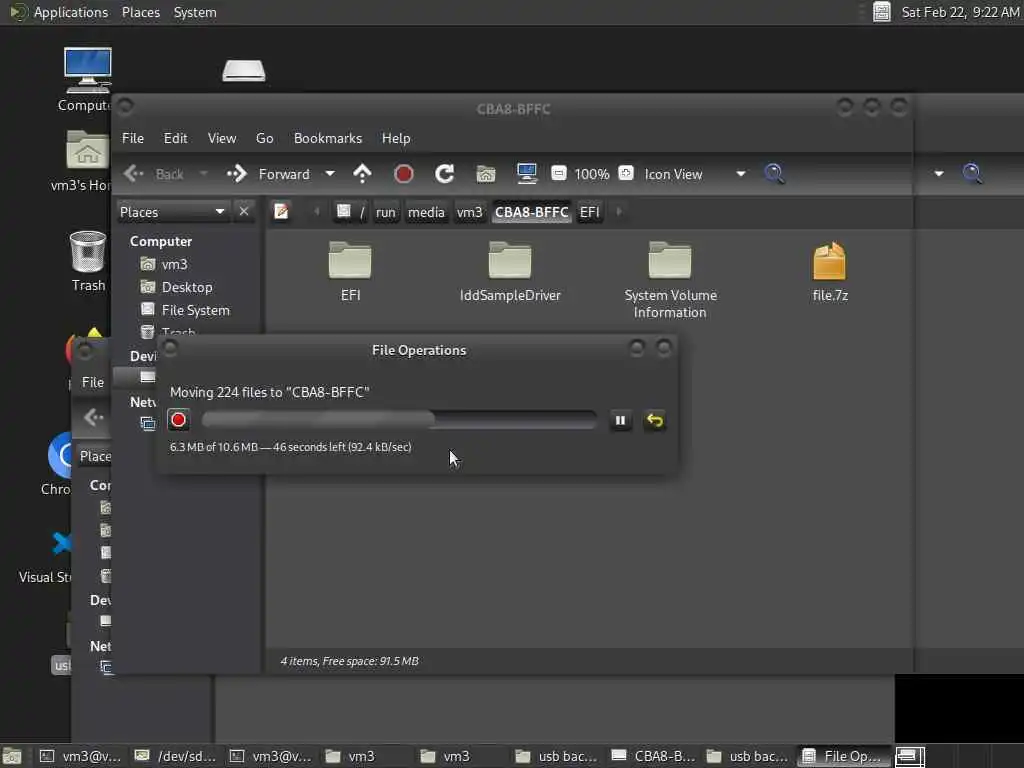This screenshot has width=1024, height=768.
Task: Select File System in sidebar
Action: (195, 310)
